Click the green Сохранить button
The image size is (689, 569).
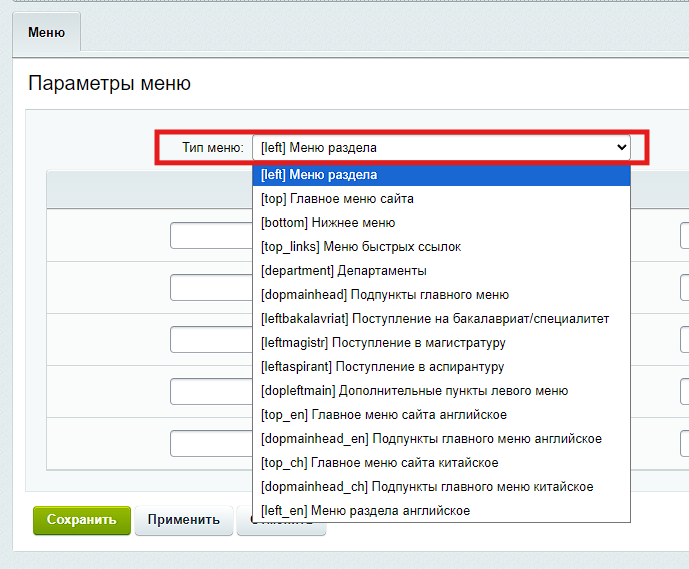[x=82, y=520]
